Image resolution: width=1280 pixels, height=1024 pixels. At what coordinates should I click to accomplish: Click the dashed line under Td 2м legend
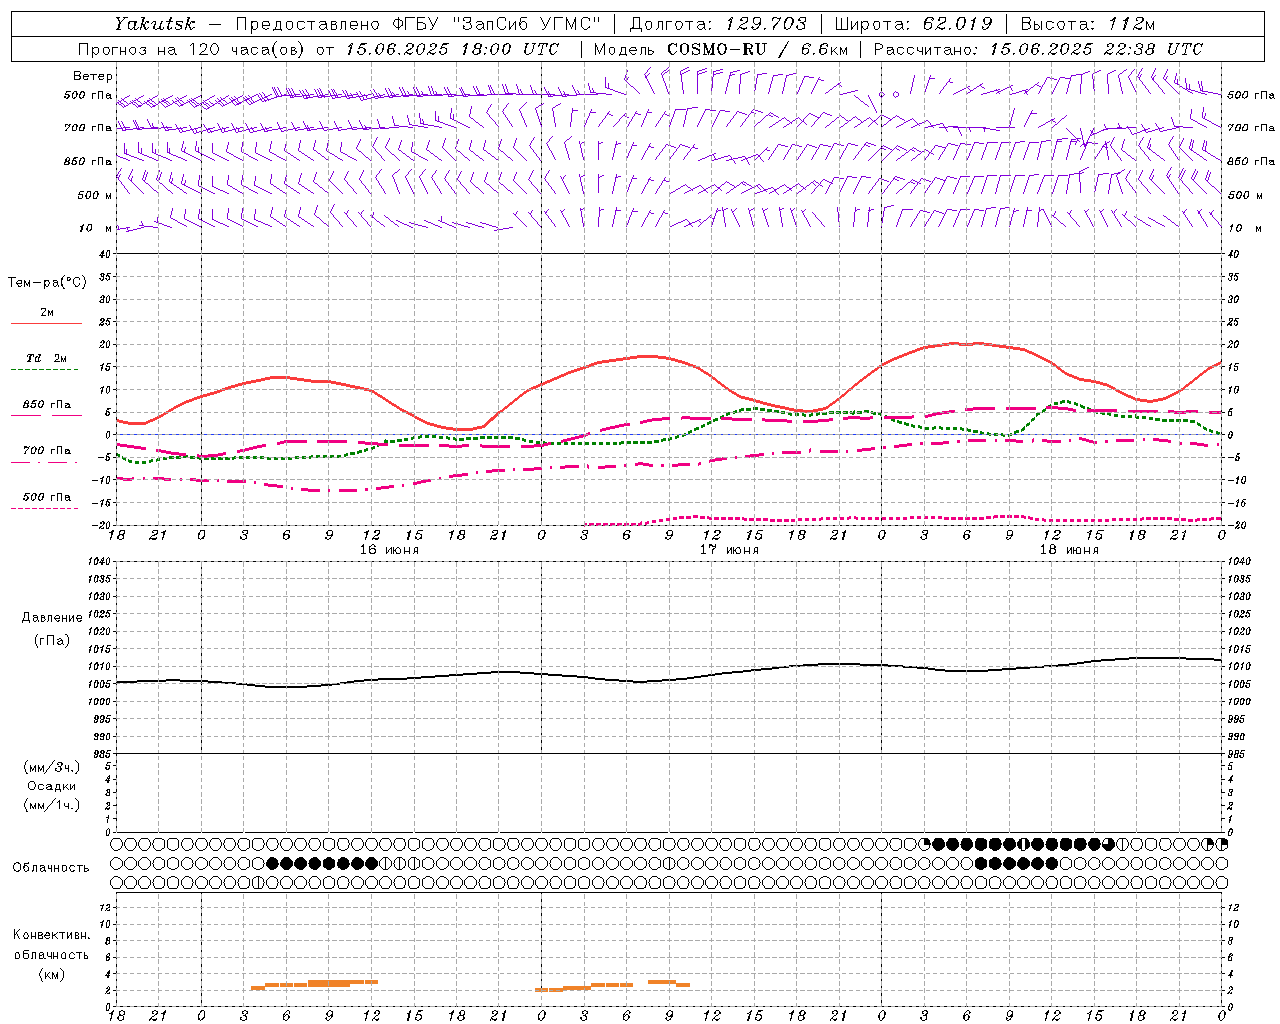pos(44,370)
